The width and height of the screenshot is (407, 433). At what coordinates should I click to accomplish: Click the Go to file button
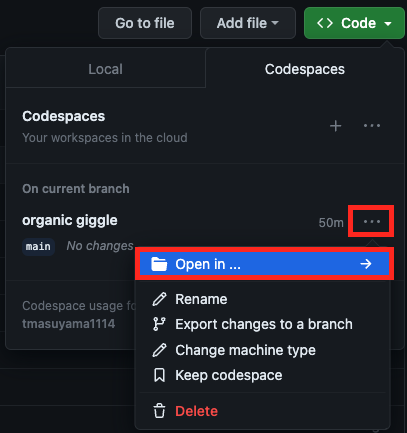(145, 23)
